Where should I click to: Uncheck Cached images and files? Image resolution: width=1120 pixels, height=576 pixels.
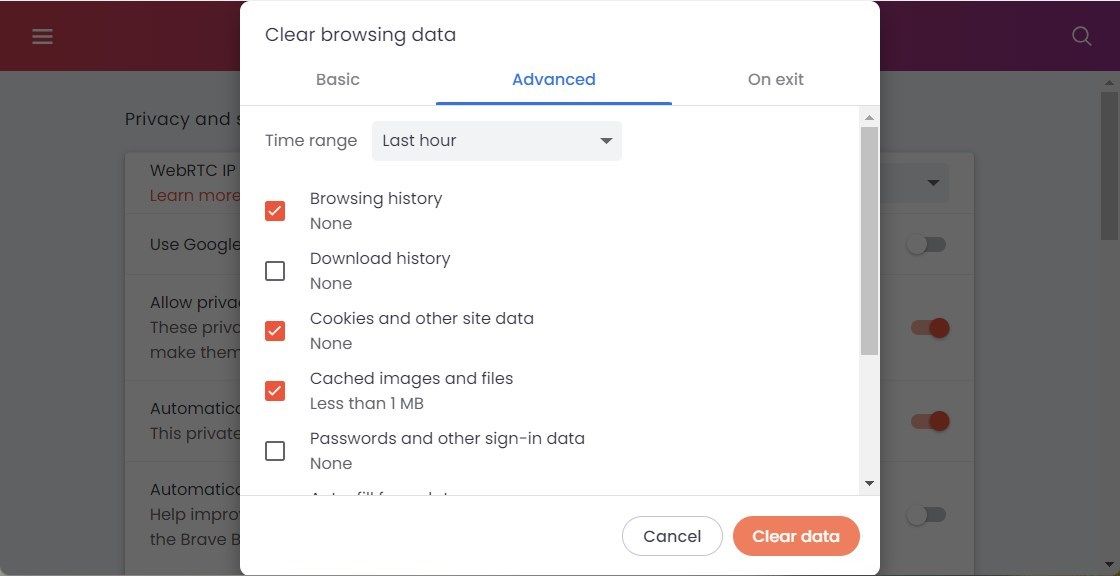point(275,391)
